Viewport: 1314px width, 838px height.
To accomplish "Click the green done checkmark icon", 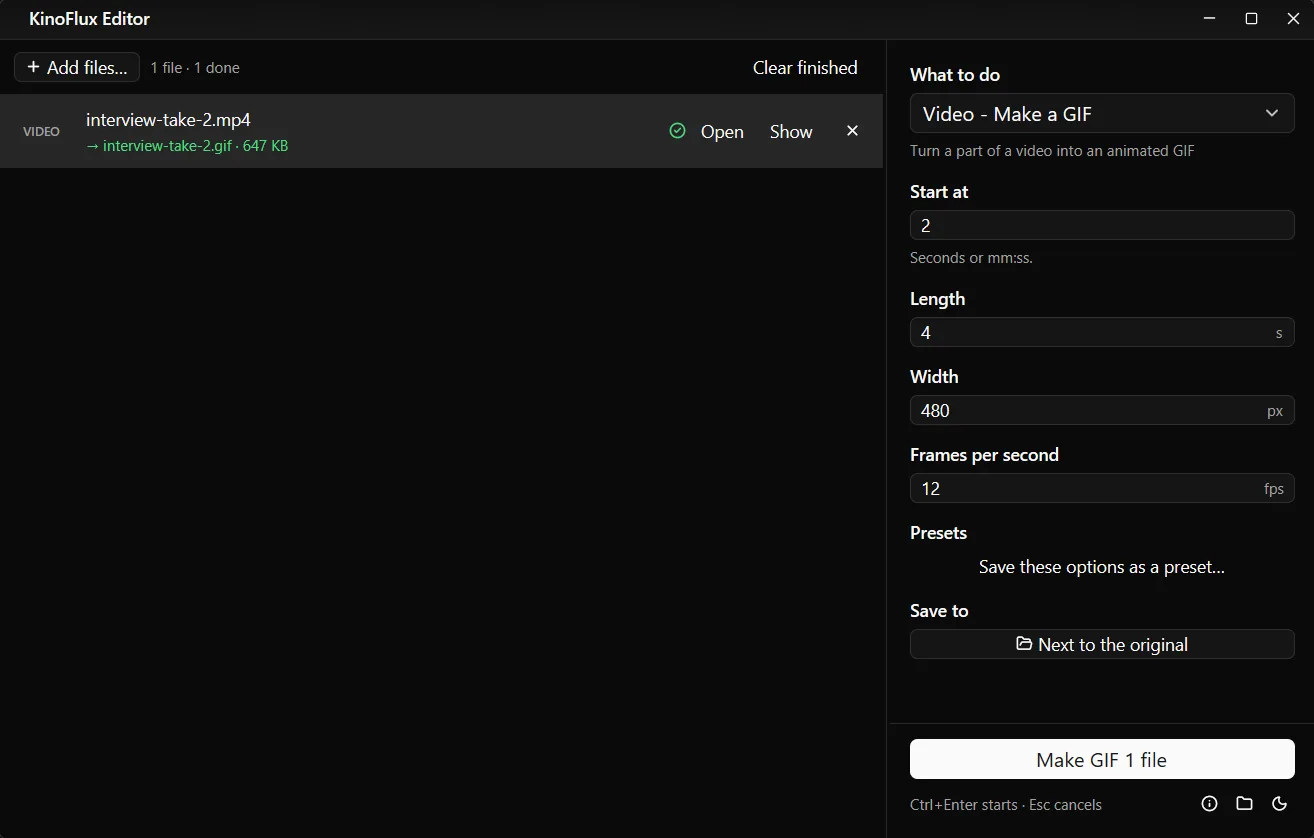I will coord(677,131).
